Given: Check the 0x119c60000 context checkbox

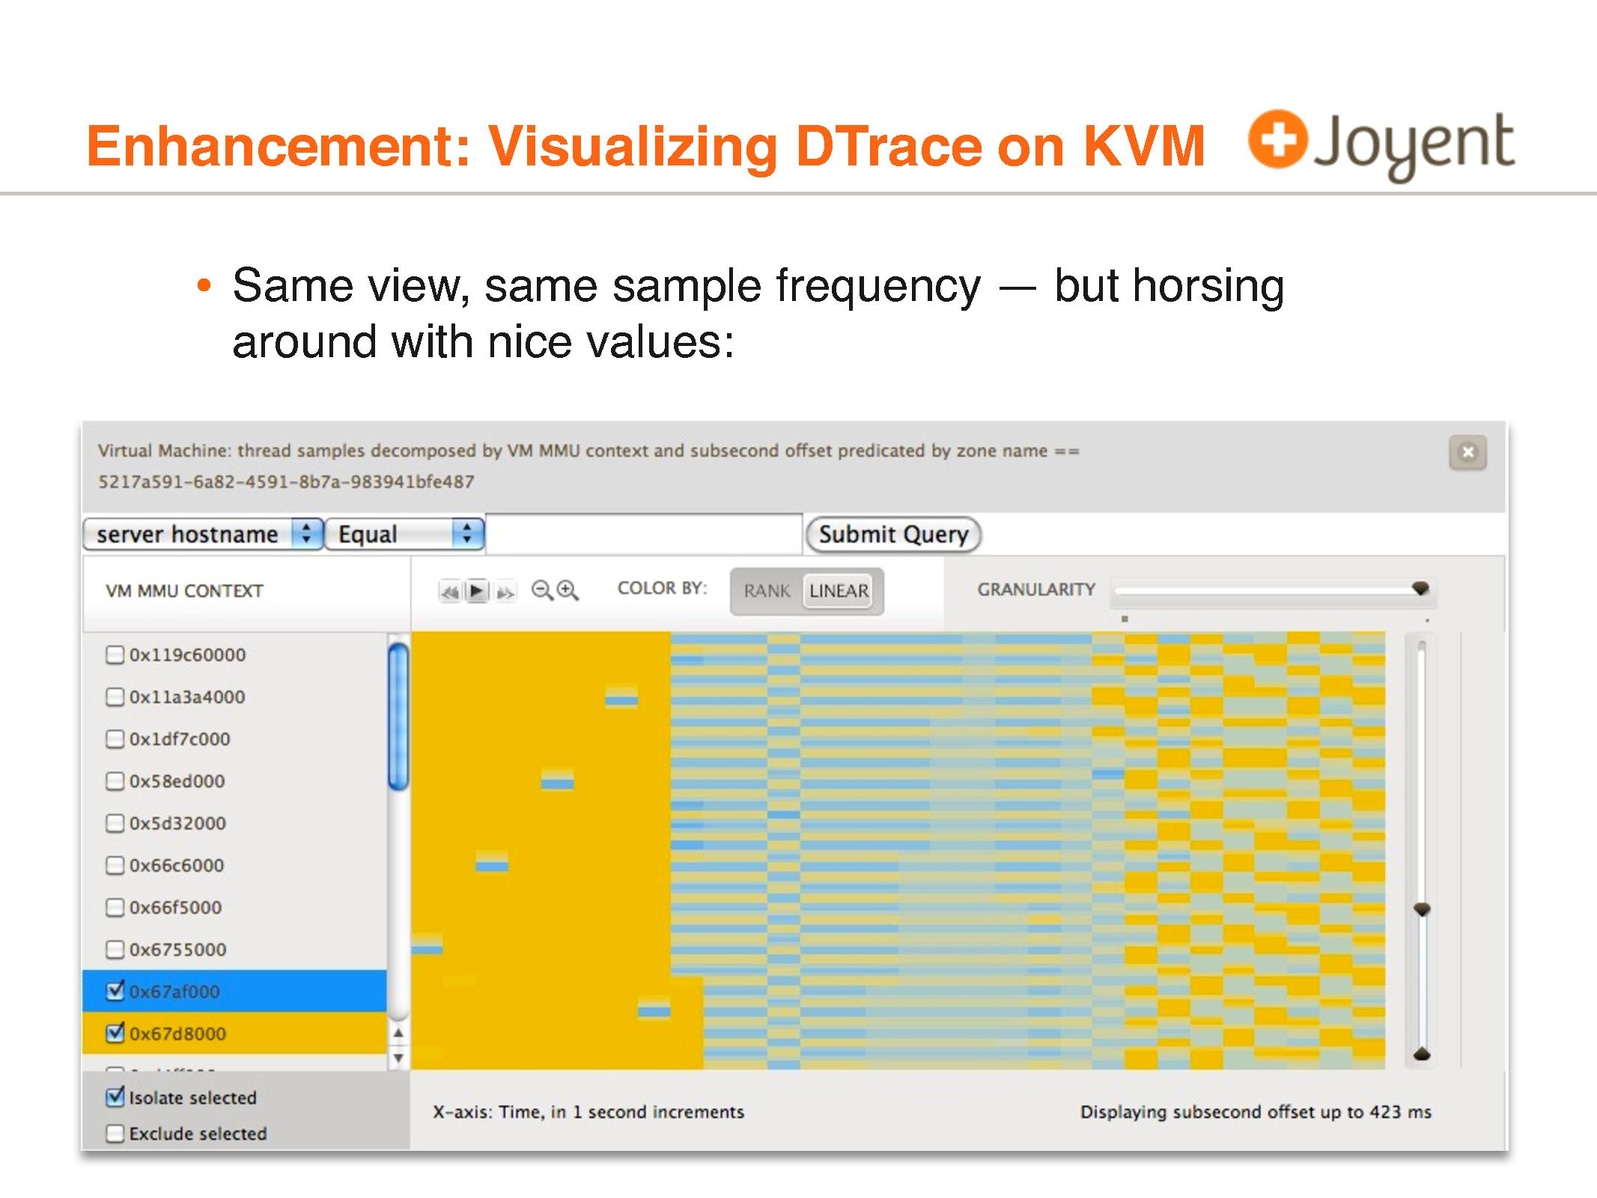Looking at the screenshot, I should click(x=115, y=655).
